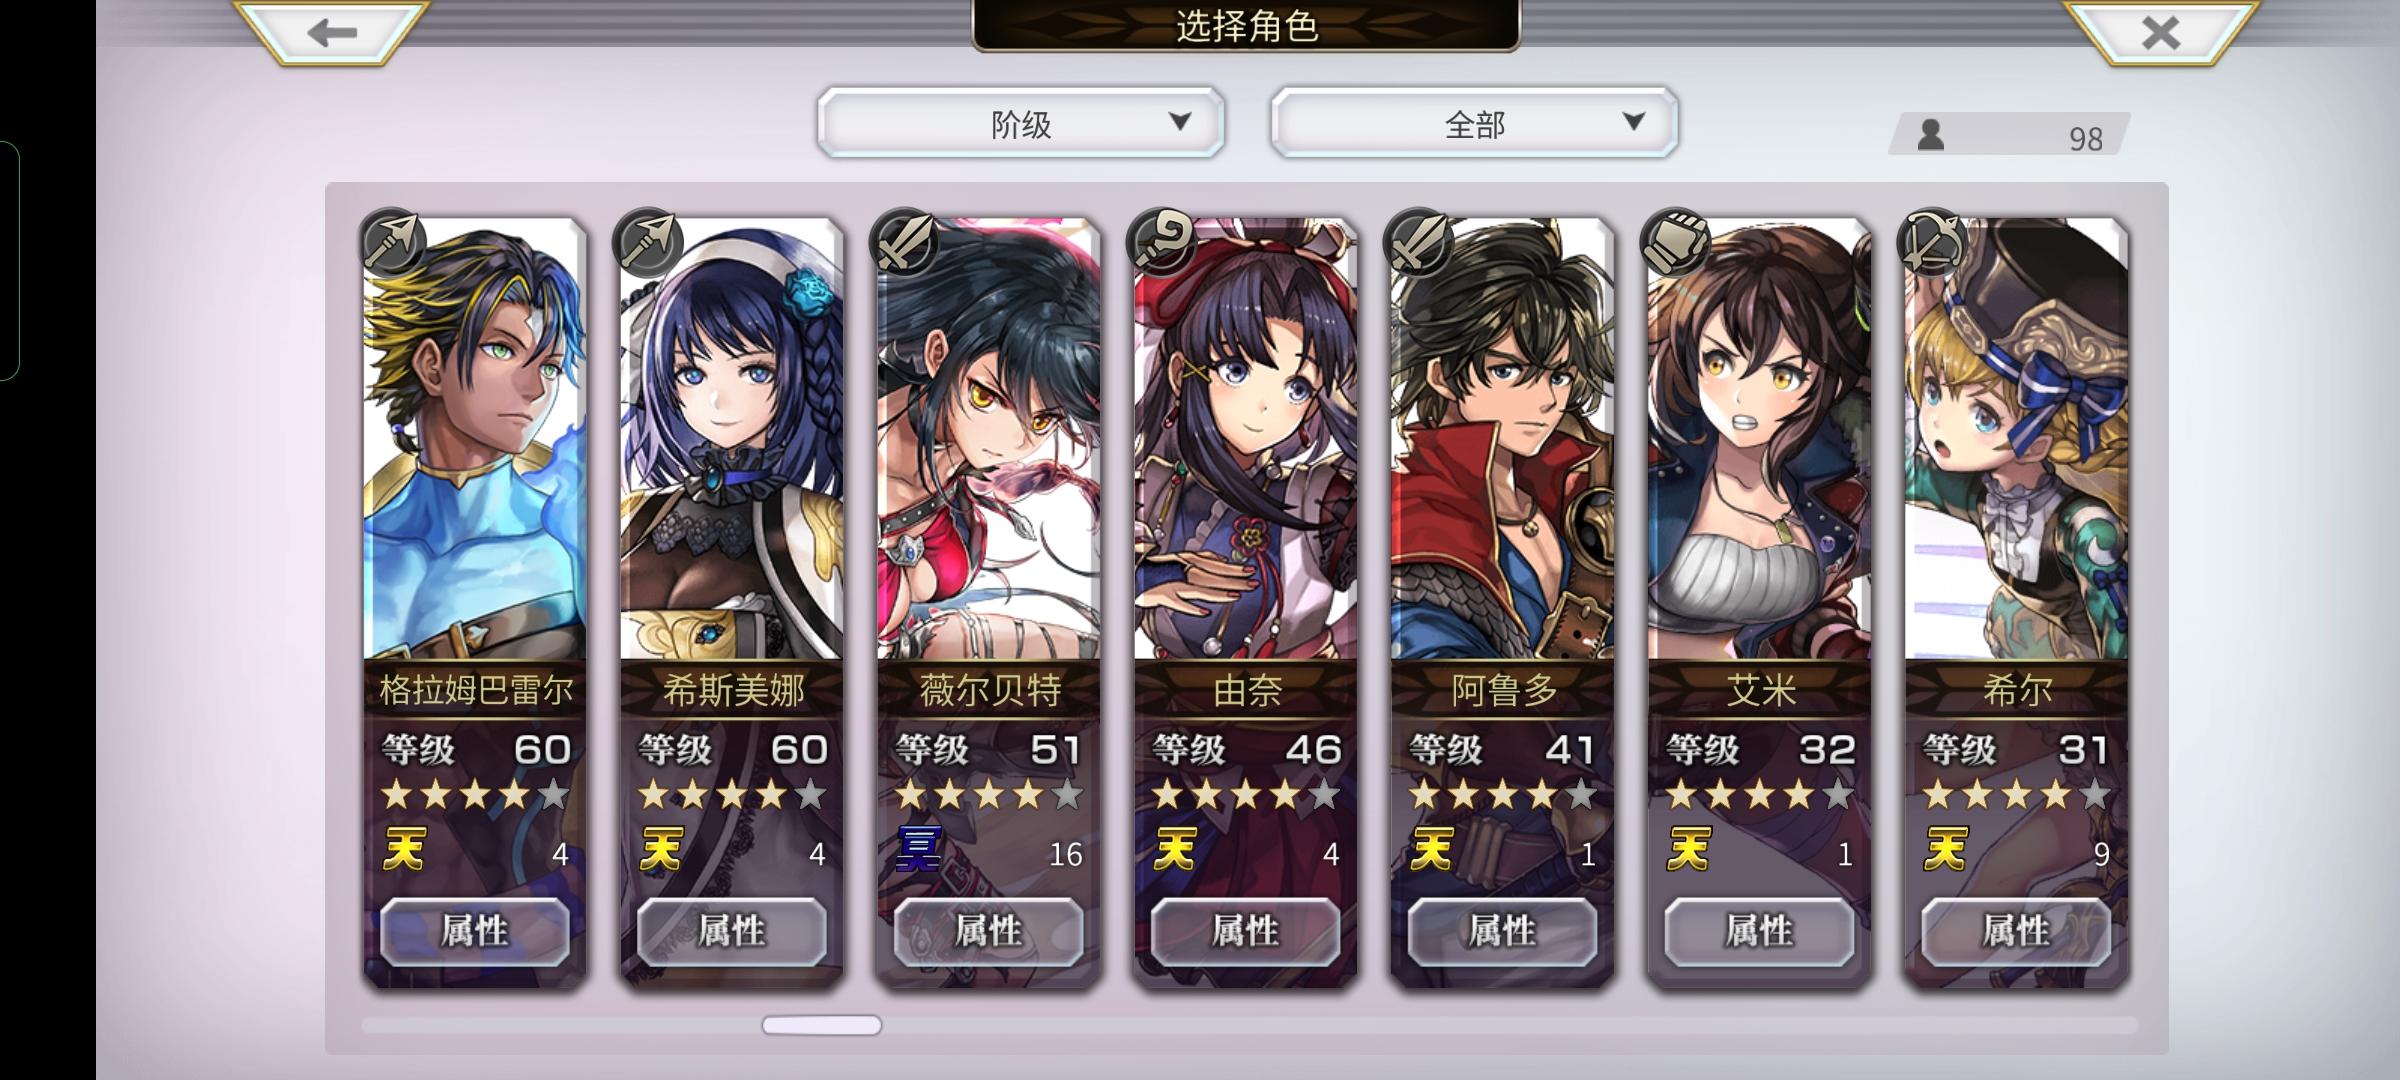Select the 艾米 character portrait
This screenshot has height=1080, width=2400.
pos(1760,440)
